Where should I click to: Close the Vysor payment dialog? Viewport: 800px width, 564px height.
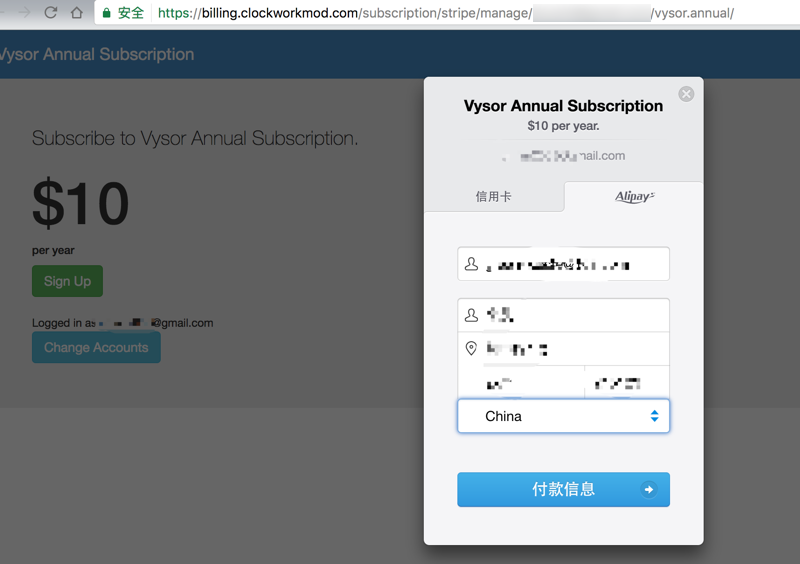click(x=686, y=94)
